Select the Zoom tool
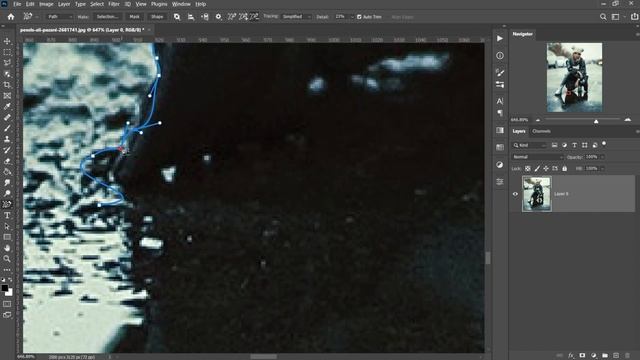 (x=7, y=259)
